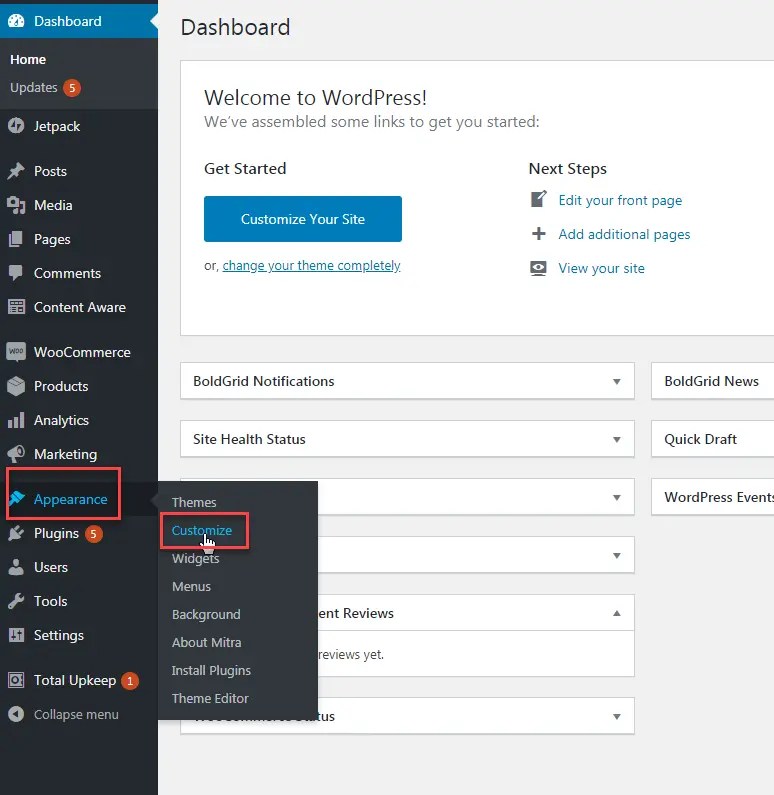Click the Comments speech bubble icon
The height and width of the screenshot is (795, 774).
(16, 273)
